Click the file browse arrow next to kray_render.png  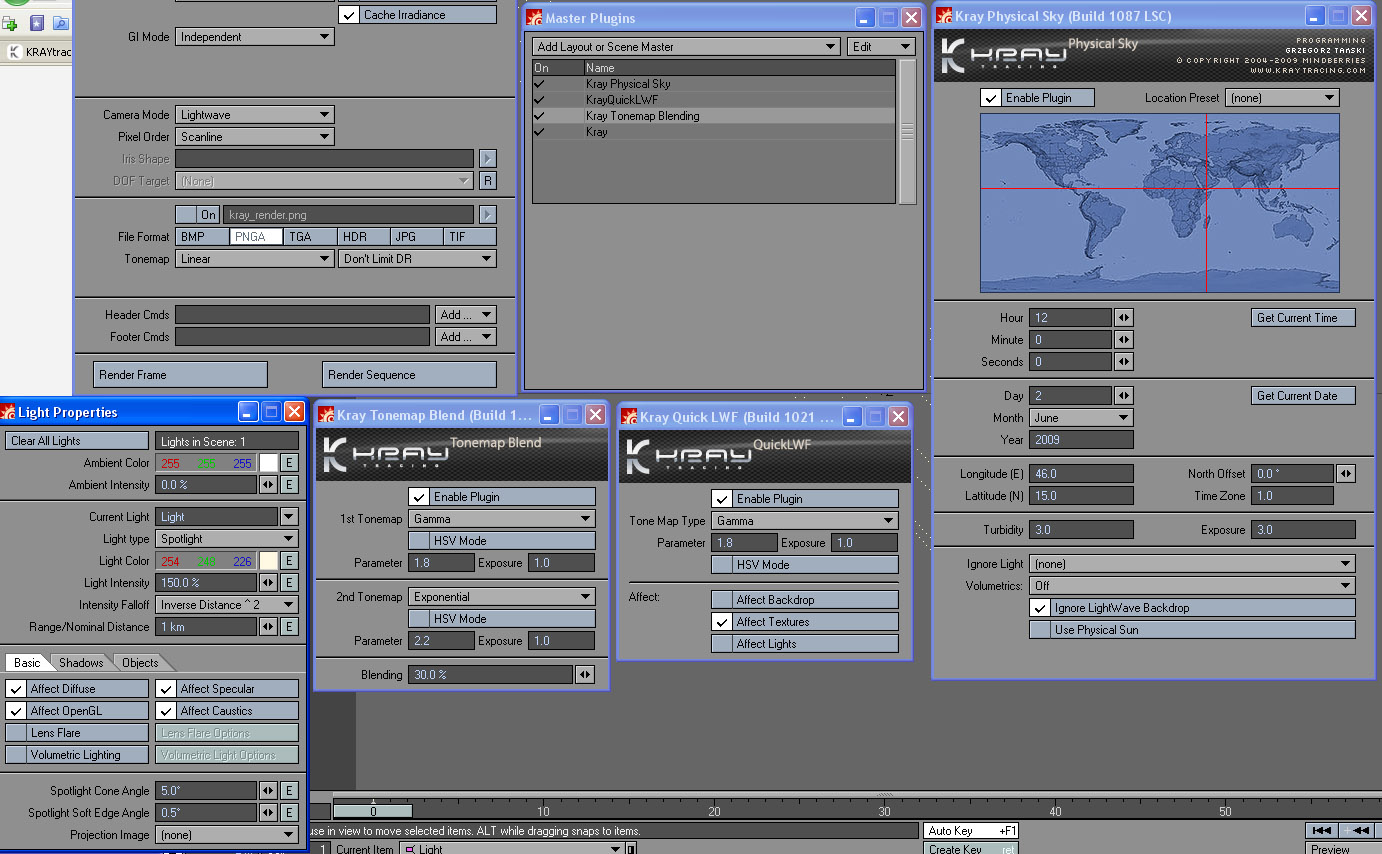click(x=487, y=215)
